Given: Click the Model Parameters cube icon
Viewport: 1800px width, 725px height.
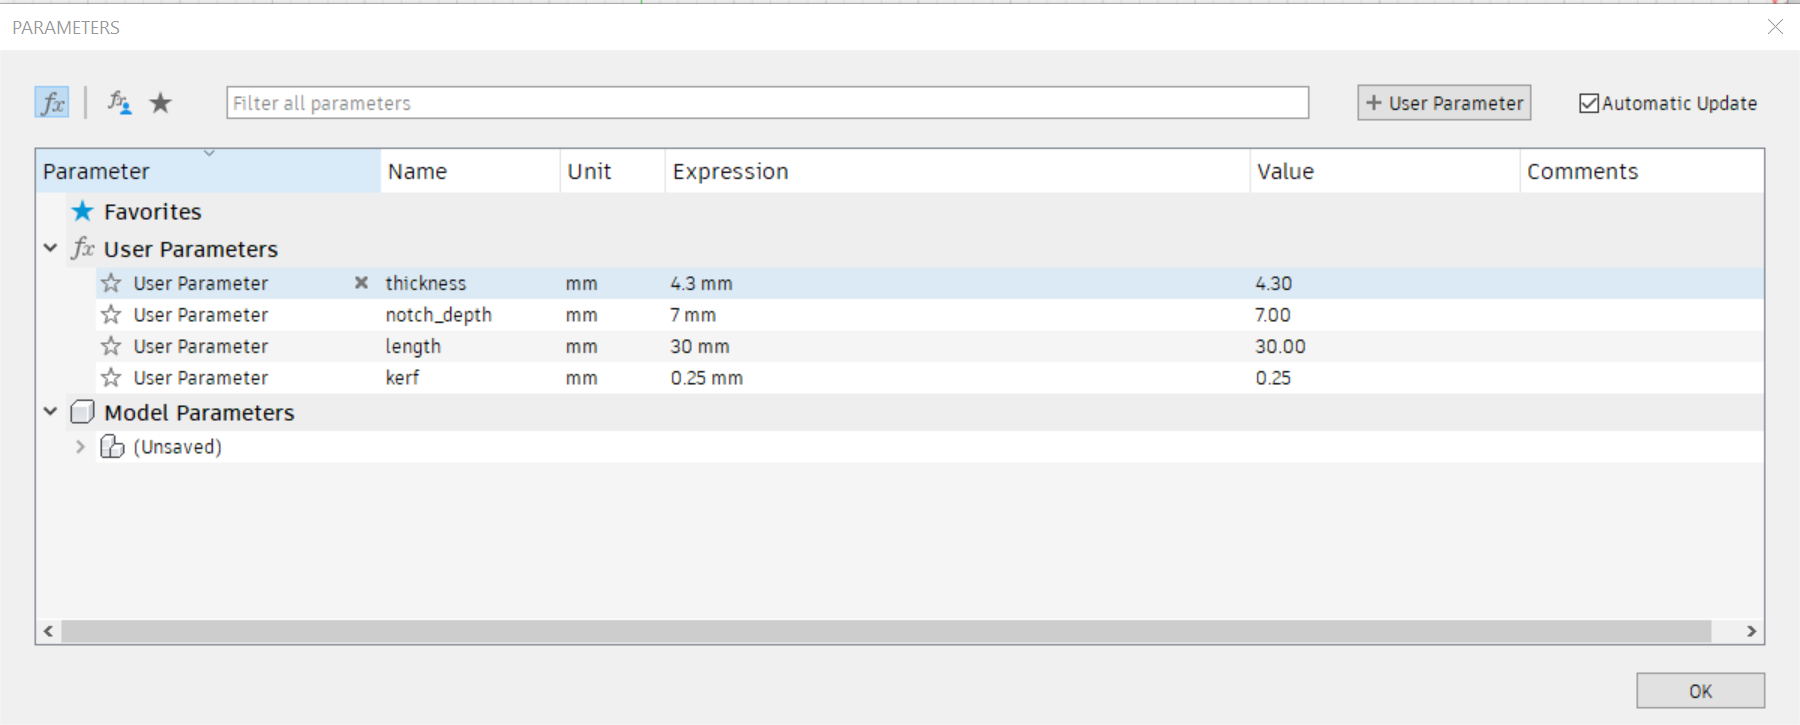Looking at the screenshot, I should (83, 412).
